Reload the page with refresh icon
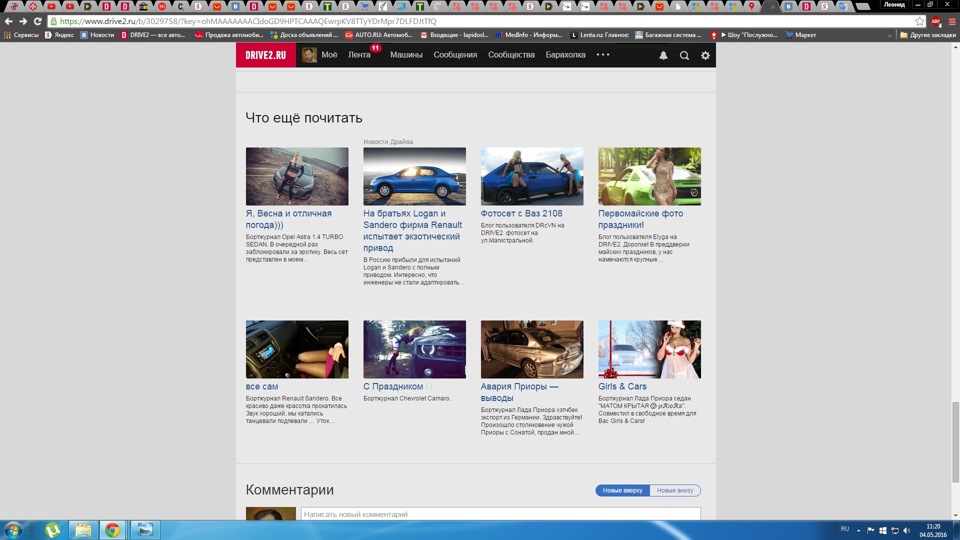Viewport: 960px width, 540px height. (37, 21)
